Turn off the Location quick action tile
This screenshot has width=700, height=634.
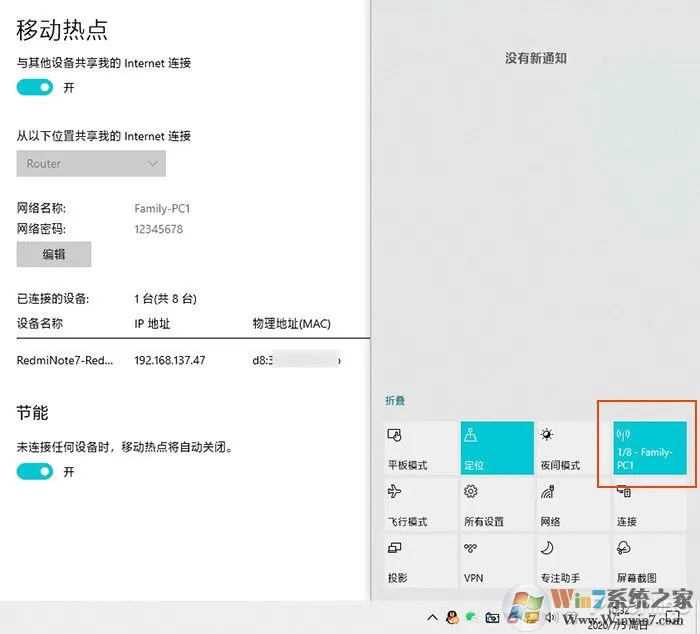[x=497, y=448]
